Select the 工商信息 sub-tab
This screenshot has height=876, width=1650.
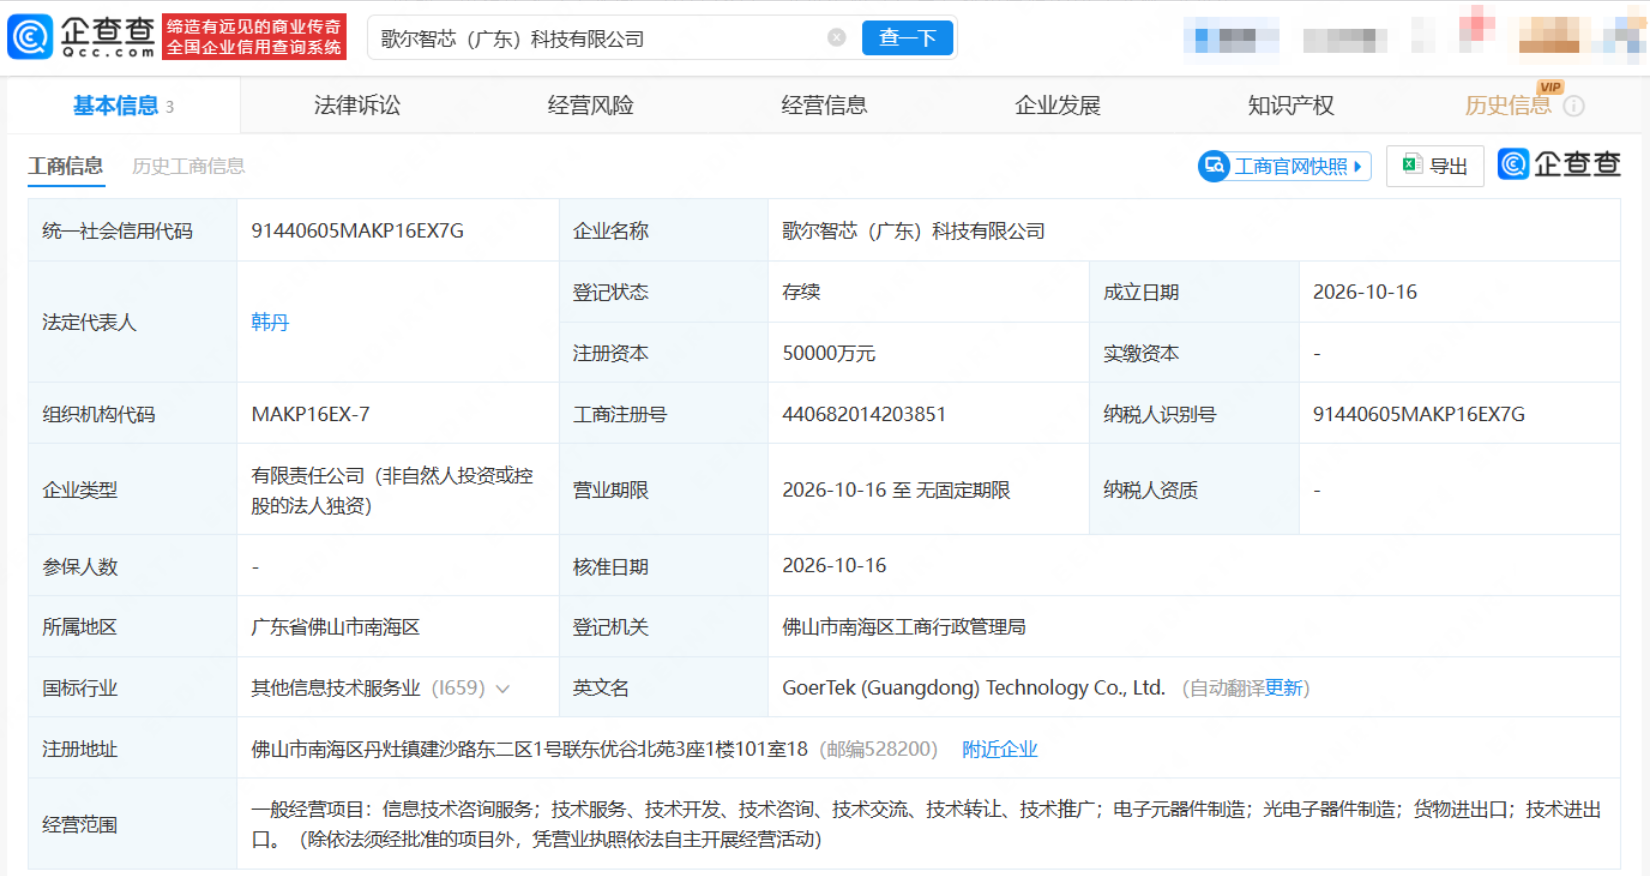tap(66, 166)
